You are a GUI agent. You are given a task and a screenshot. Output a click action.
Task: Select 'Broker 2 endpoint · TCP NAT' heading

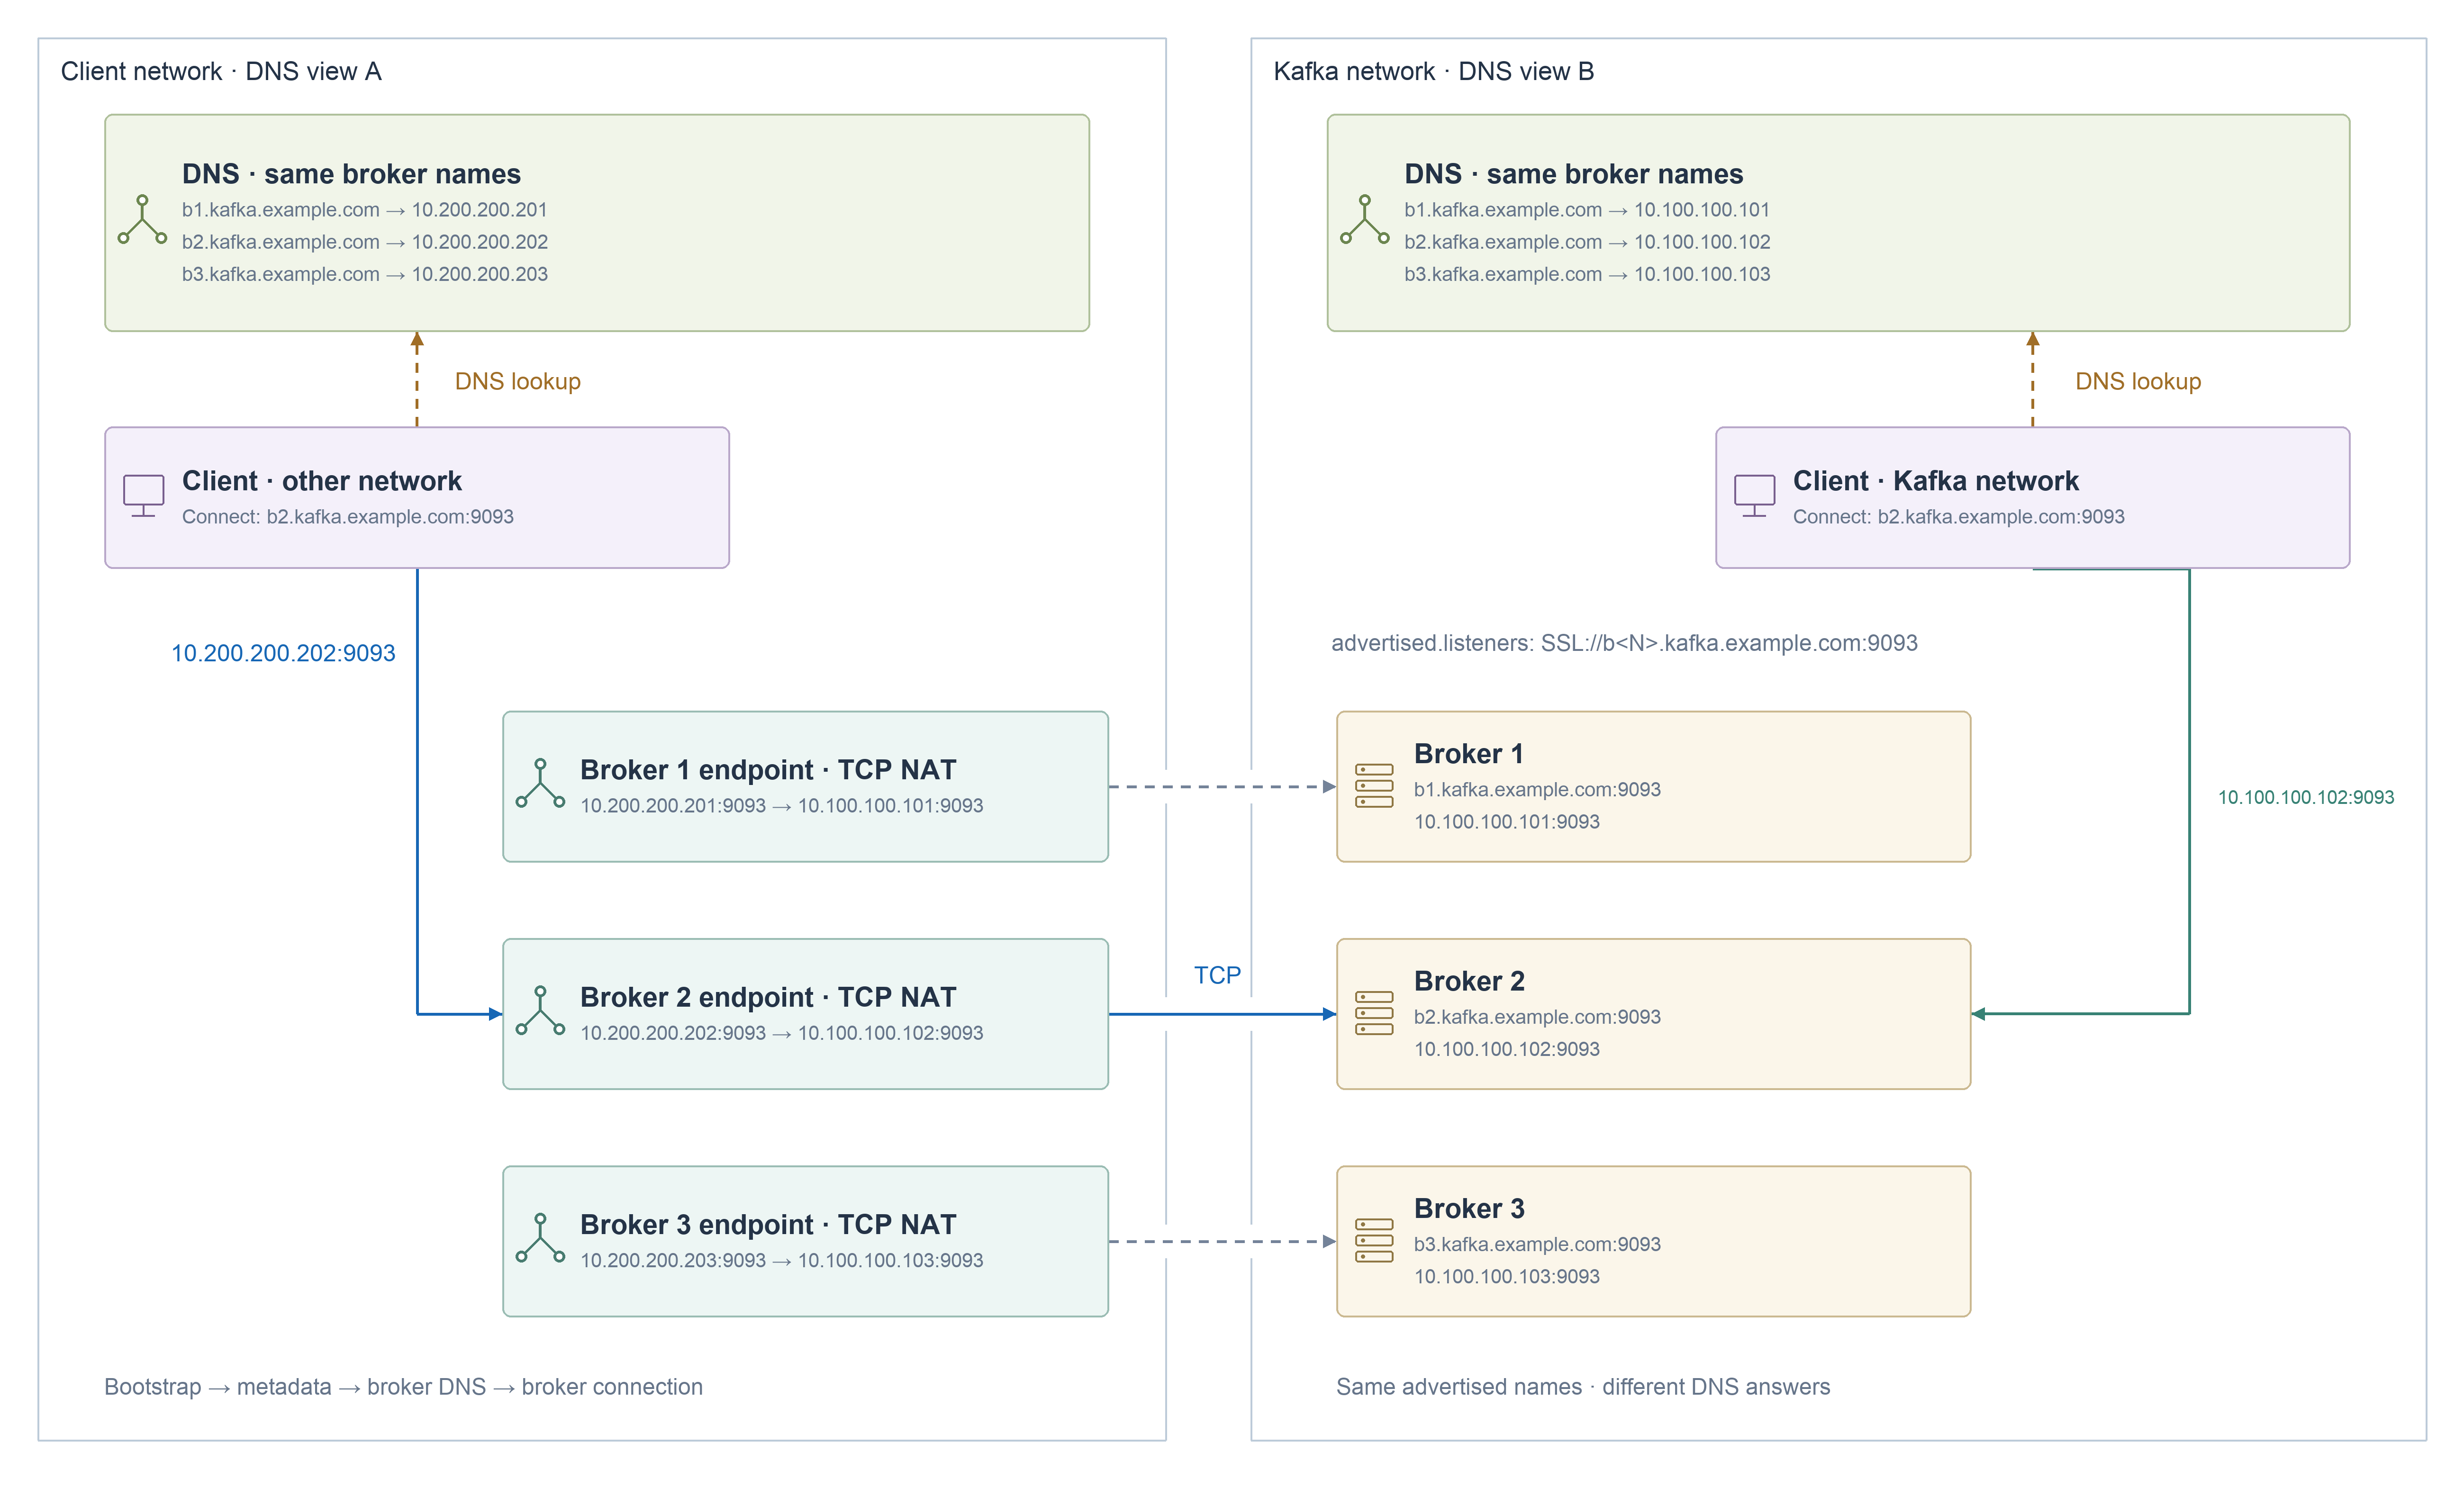768,997
